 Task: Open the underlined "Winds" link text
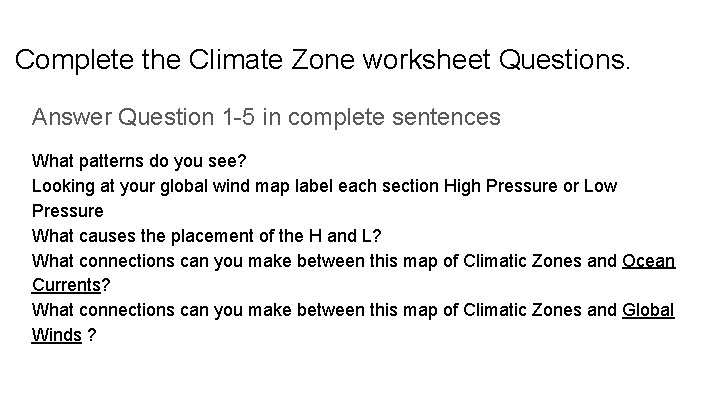[56, 335]
